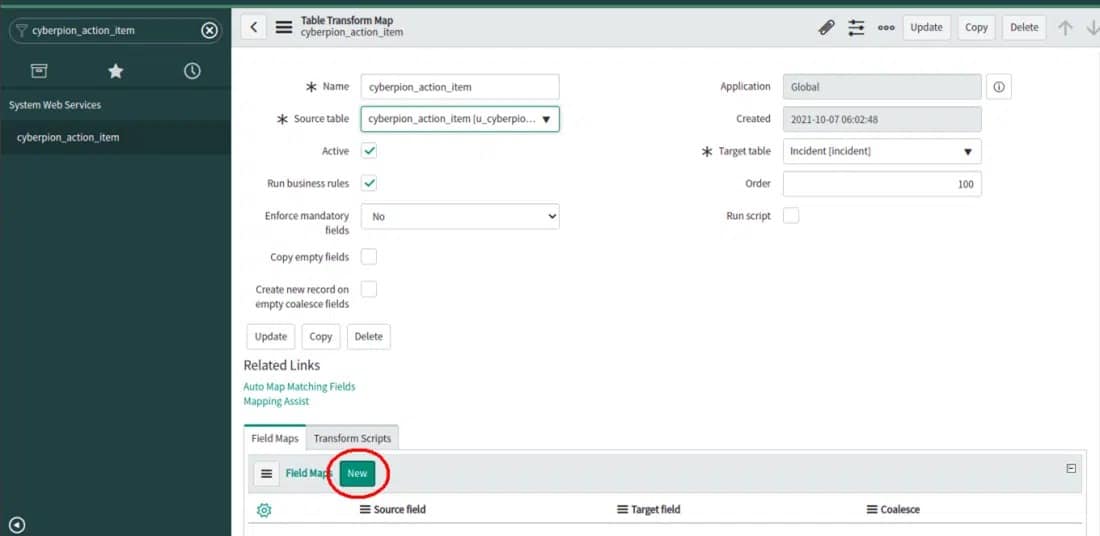Click Delete button in header
The height and width of the screenshot is (536, 1100).
tap(1024, 27)
